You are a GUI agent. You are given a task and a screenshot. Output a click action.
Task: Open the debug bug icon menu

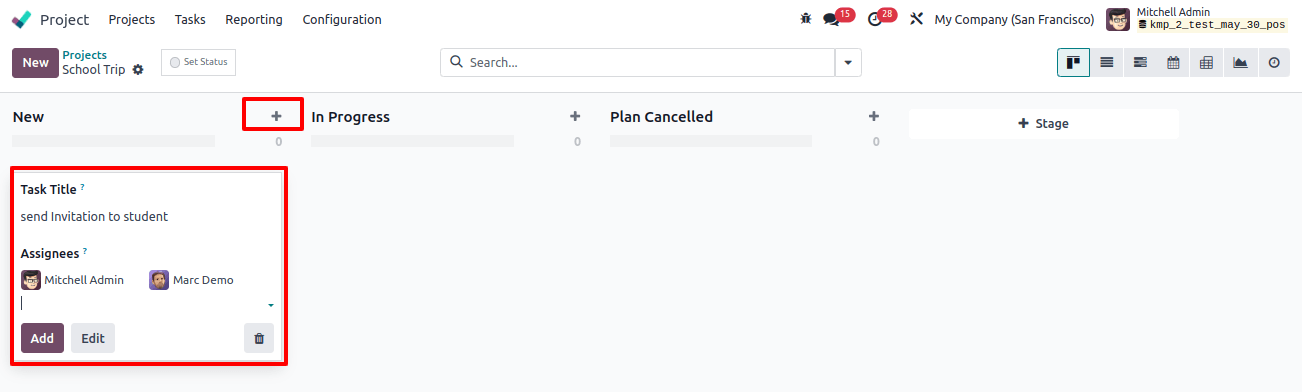[806, 19]
